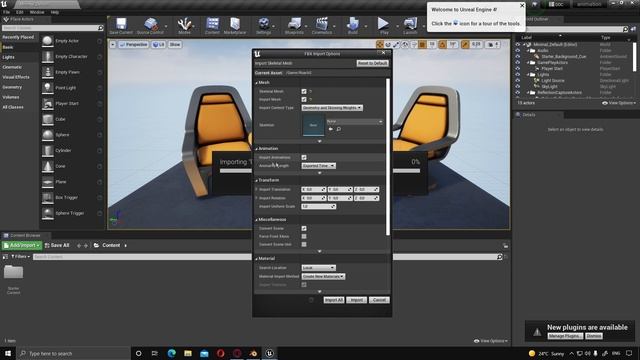Open the Content toolbar icon
Screen dimensions: 640x360
212,26
